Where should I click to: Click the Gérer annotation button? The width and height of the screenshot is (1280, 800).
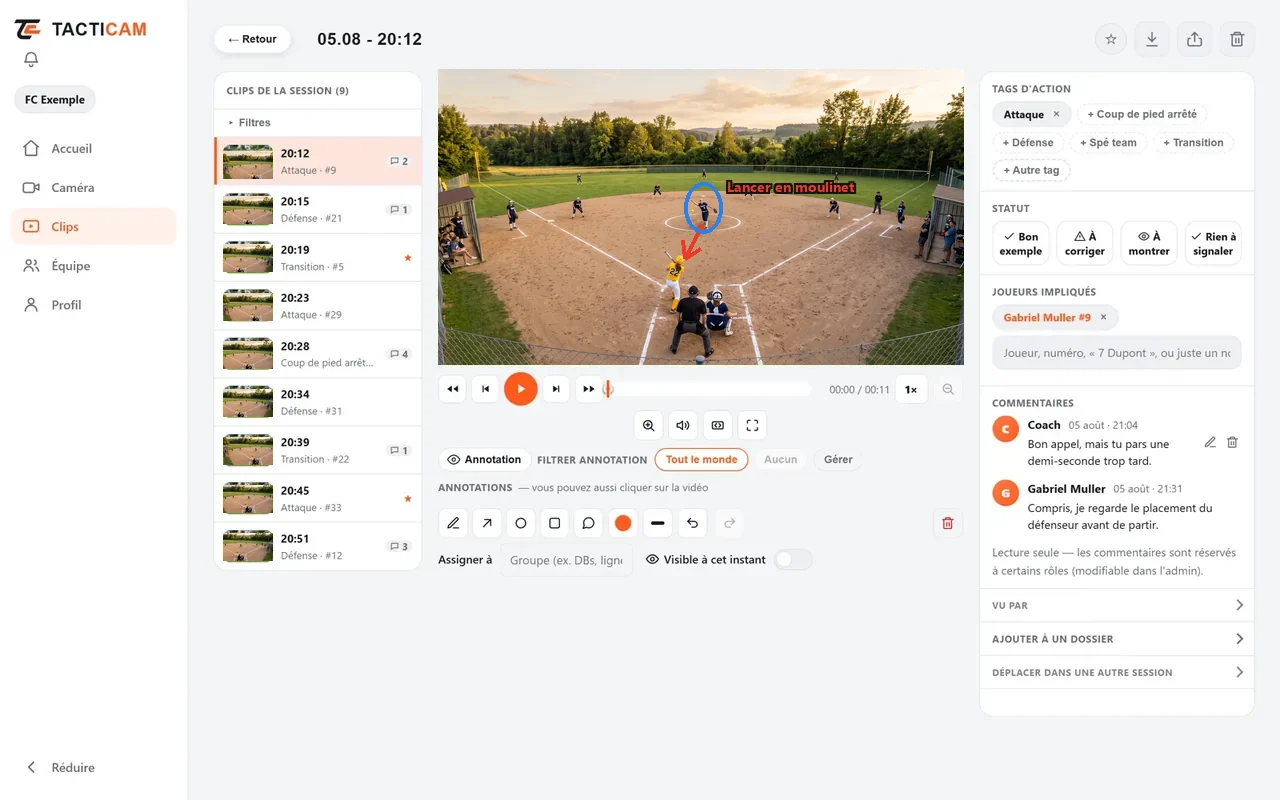[838, 460]
